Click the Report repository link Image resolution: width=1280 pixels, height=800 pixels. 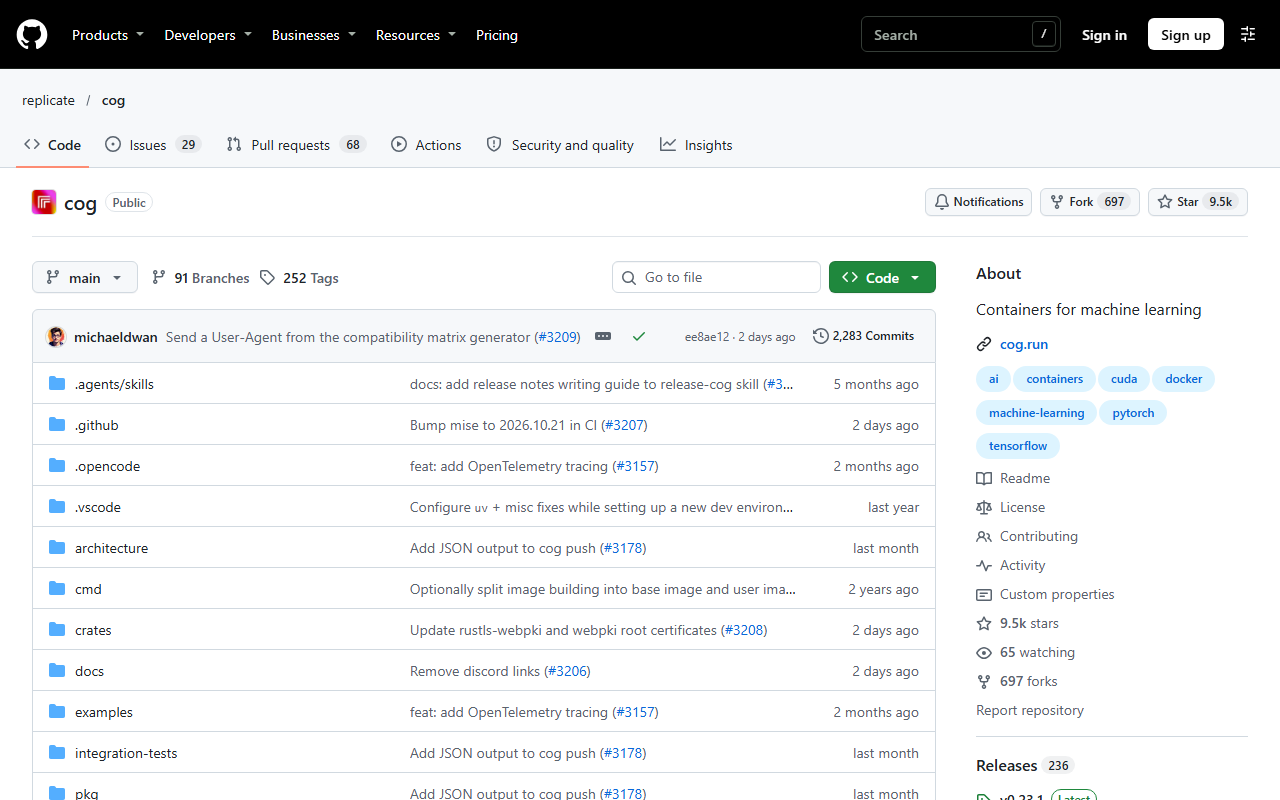[1030, 710]
